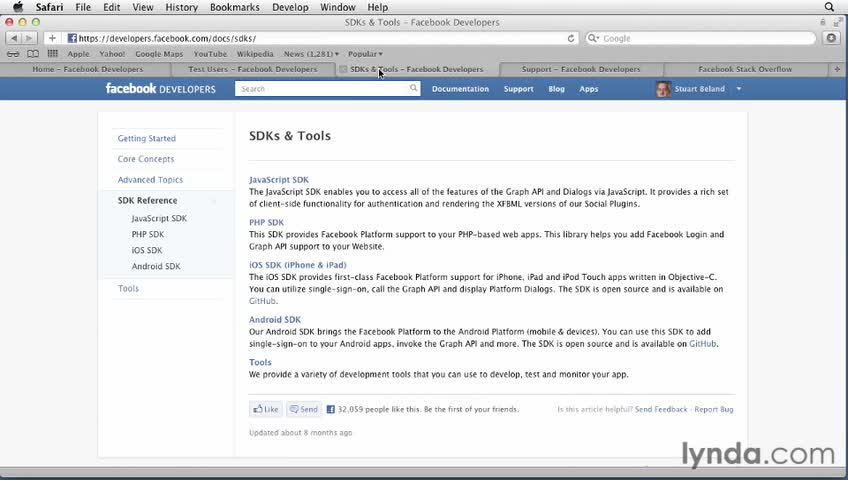848x480 pixels.
Task: Click Send Feedback link
Action: (x=661, y=409)
